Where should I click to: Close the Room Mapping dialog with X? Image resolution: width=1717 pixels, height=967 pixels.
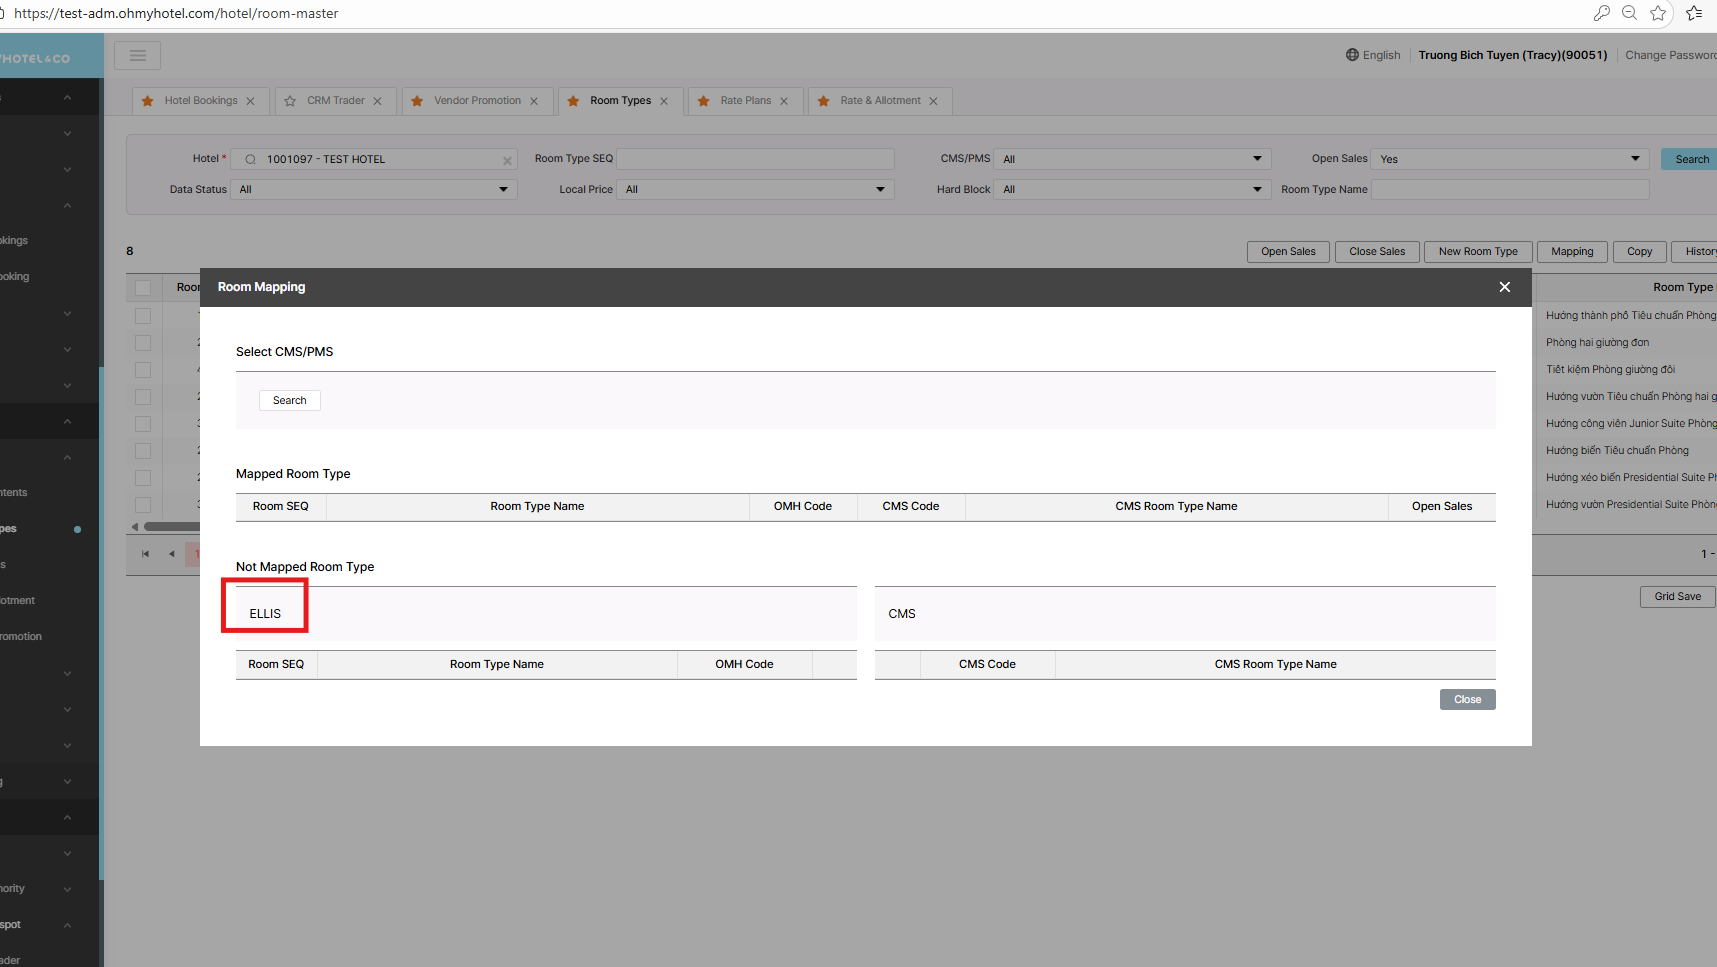click(x=1504, y=287)
